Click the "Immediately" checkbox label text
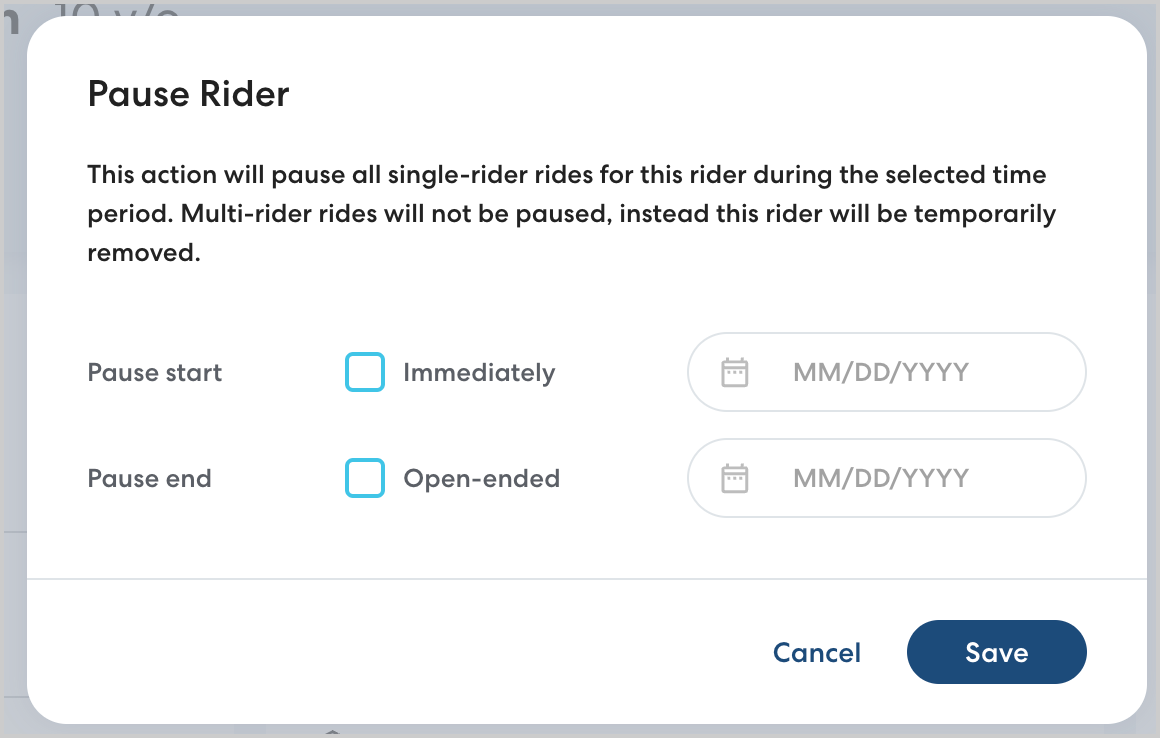The height and width of the screenshot is (738, 1160). tap(479, 373)
